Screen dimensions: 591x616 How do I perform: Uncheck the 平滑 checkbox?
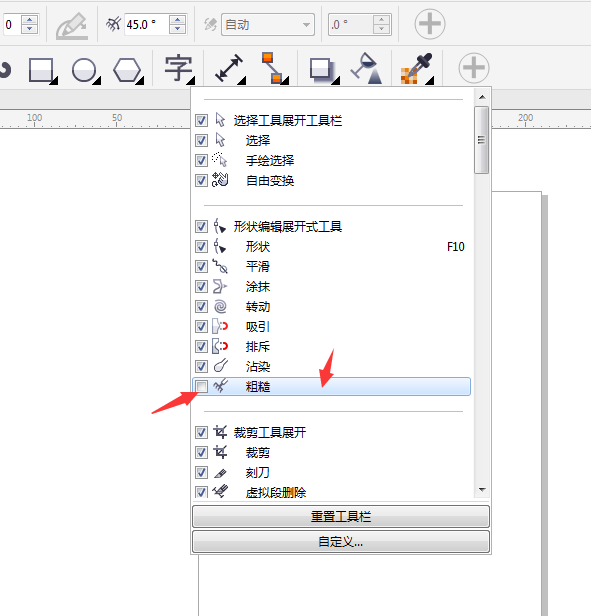click(x=201, y=266)
